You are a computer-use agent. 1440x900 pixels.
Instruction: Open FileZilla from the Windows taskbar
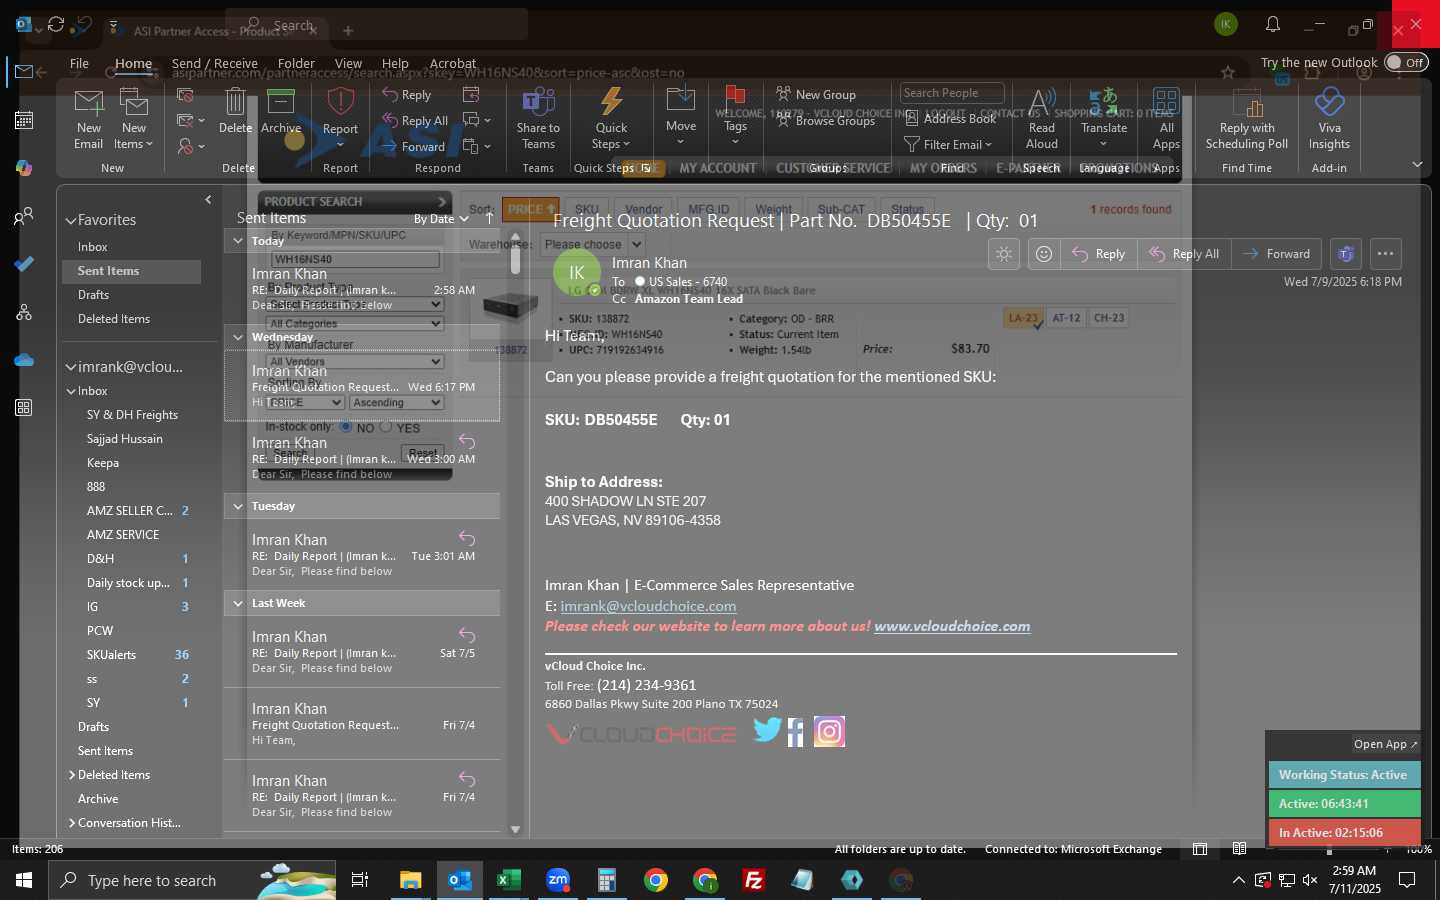tap(754, 880)
